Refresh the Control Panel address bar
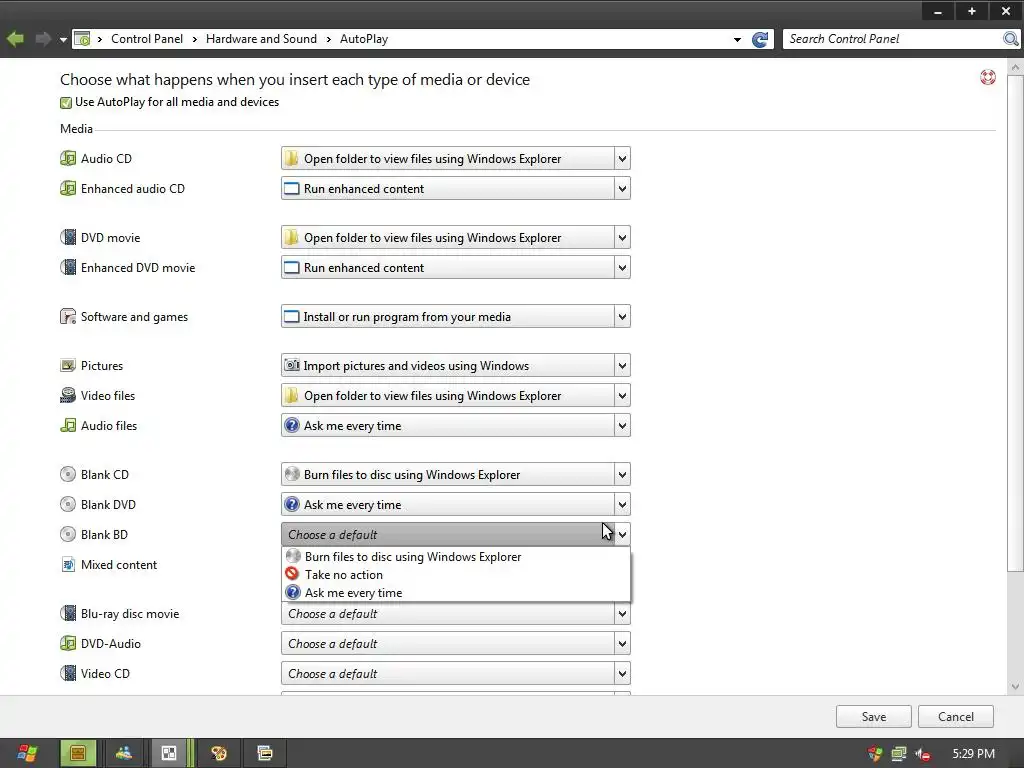Screen dimensions: 1024x768 (x=760, y=39)
